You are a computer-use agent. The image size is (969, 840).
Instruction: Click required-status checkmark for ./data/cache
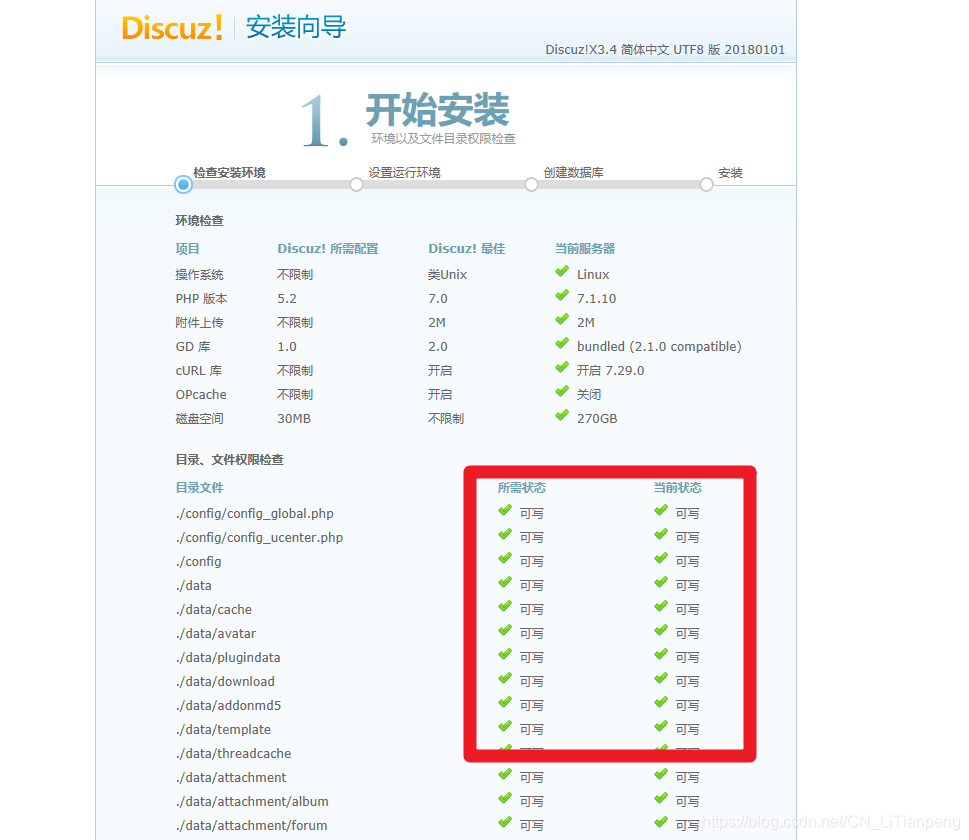(x=506, y=606)
